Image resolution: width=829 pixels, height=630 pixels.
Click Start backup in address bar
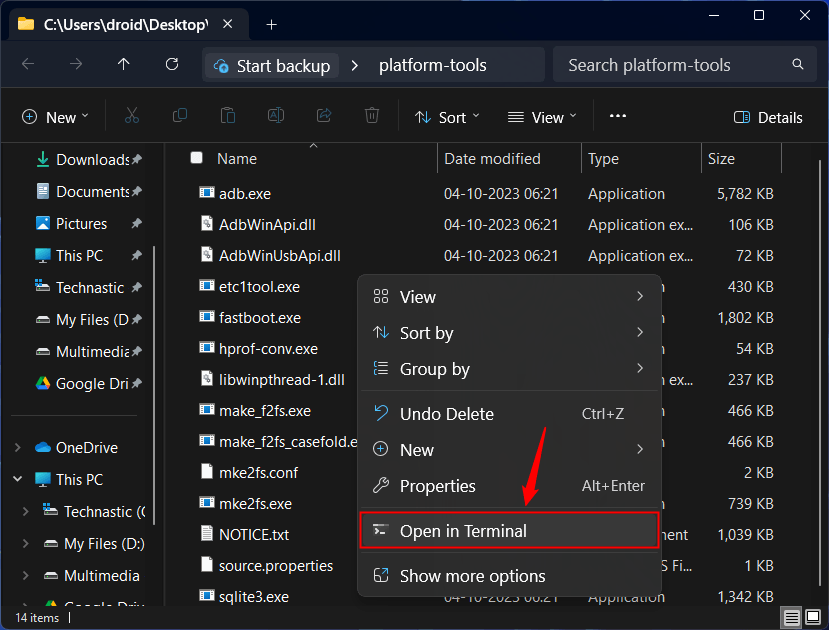[270, 66]
